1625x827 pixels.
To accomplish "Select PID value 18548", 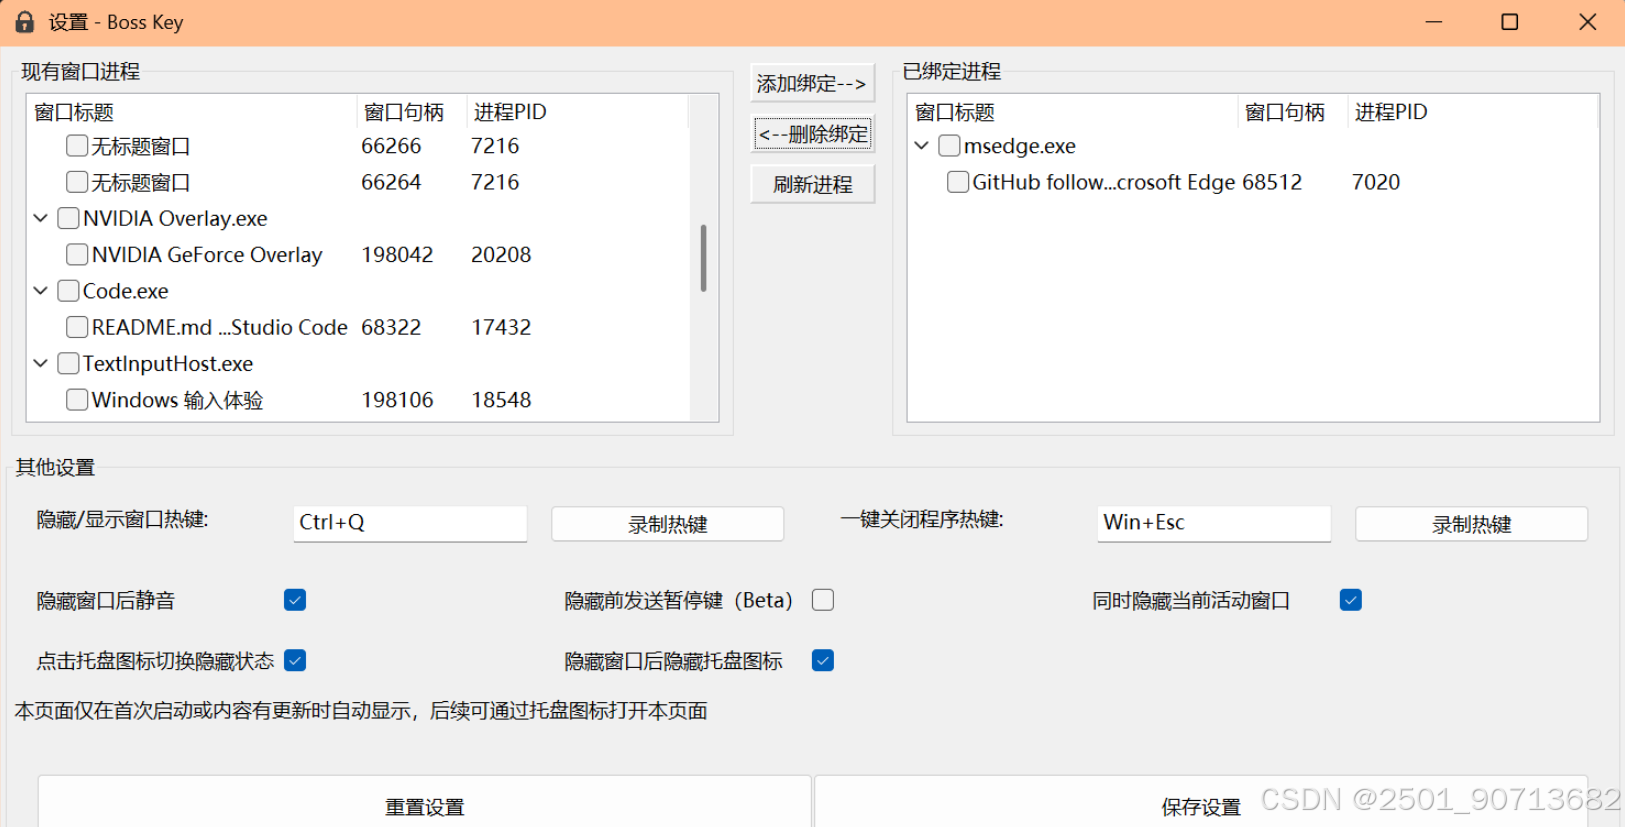I will pos(501,400).
